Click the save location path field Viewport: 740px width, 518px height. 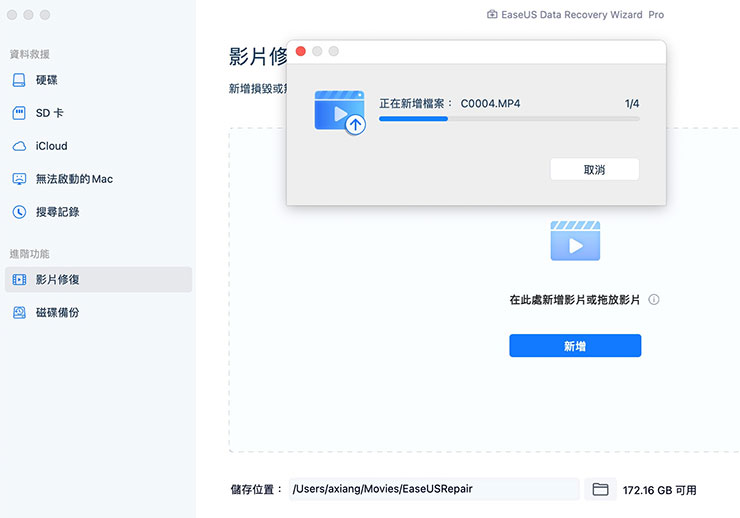(434, 489)
